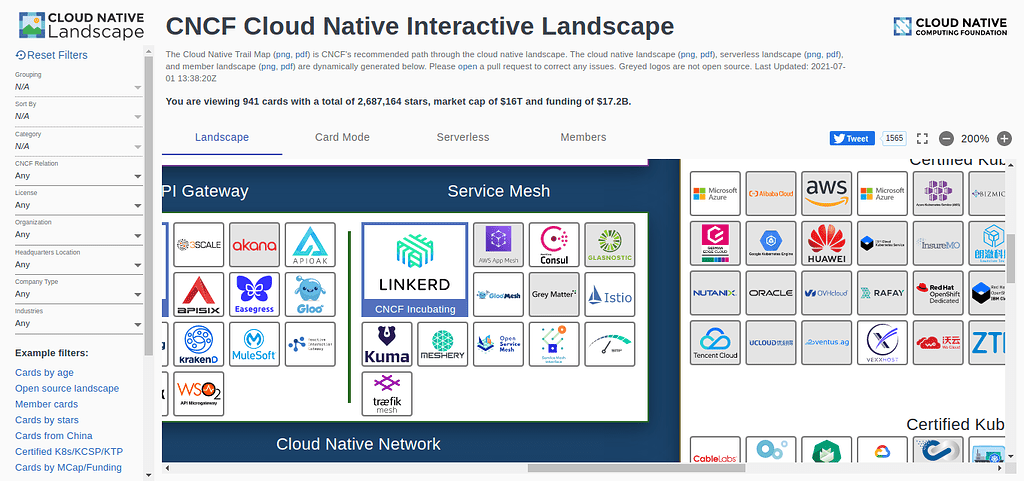The width and height of the screenshot is (1024, 481).
Task: Click the APIOAK card
Action: pos(310,245)
